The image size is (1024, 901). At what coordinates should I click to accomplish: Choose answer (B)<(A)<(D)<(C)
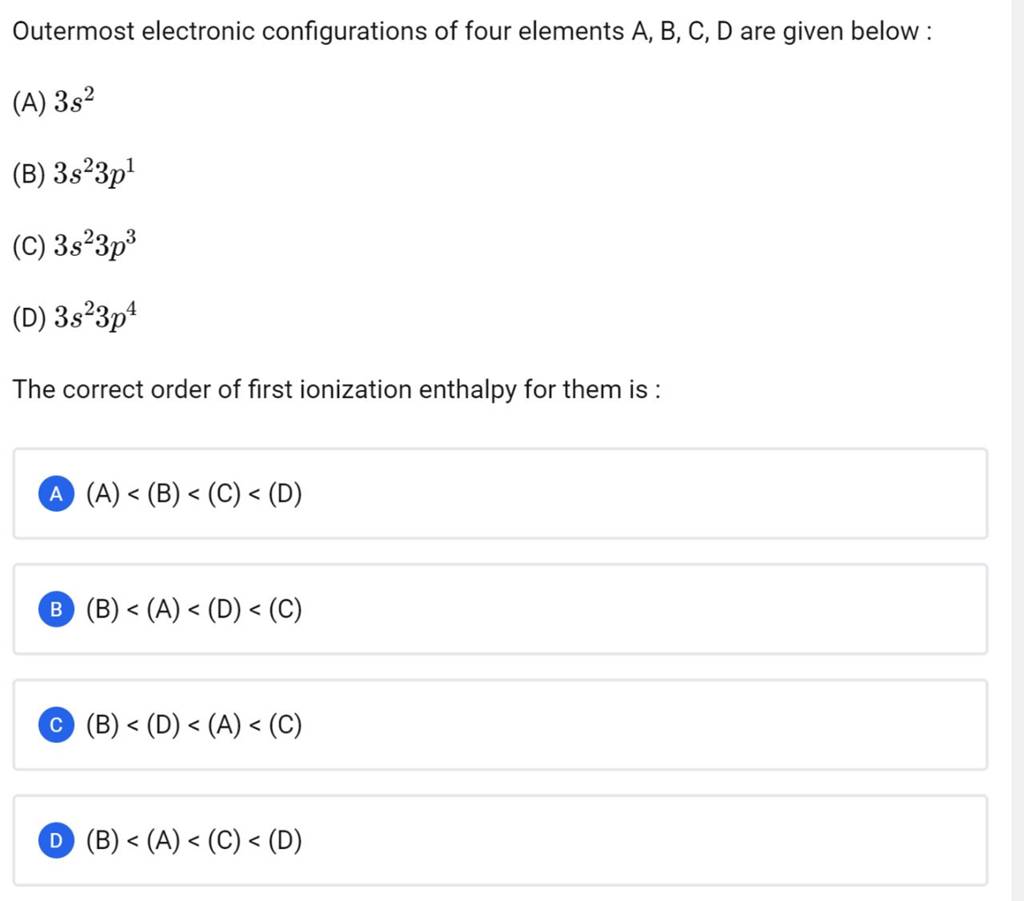(x=196, y=609)
